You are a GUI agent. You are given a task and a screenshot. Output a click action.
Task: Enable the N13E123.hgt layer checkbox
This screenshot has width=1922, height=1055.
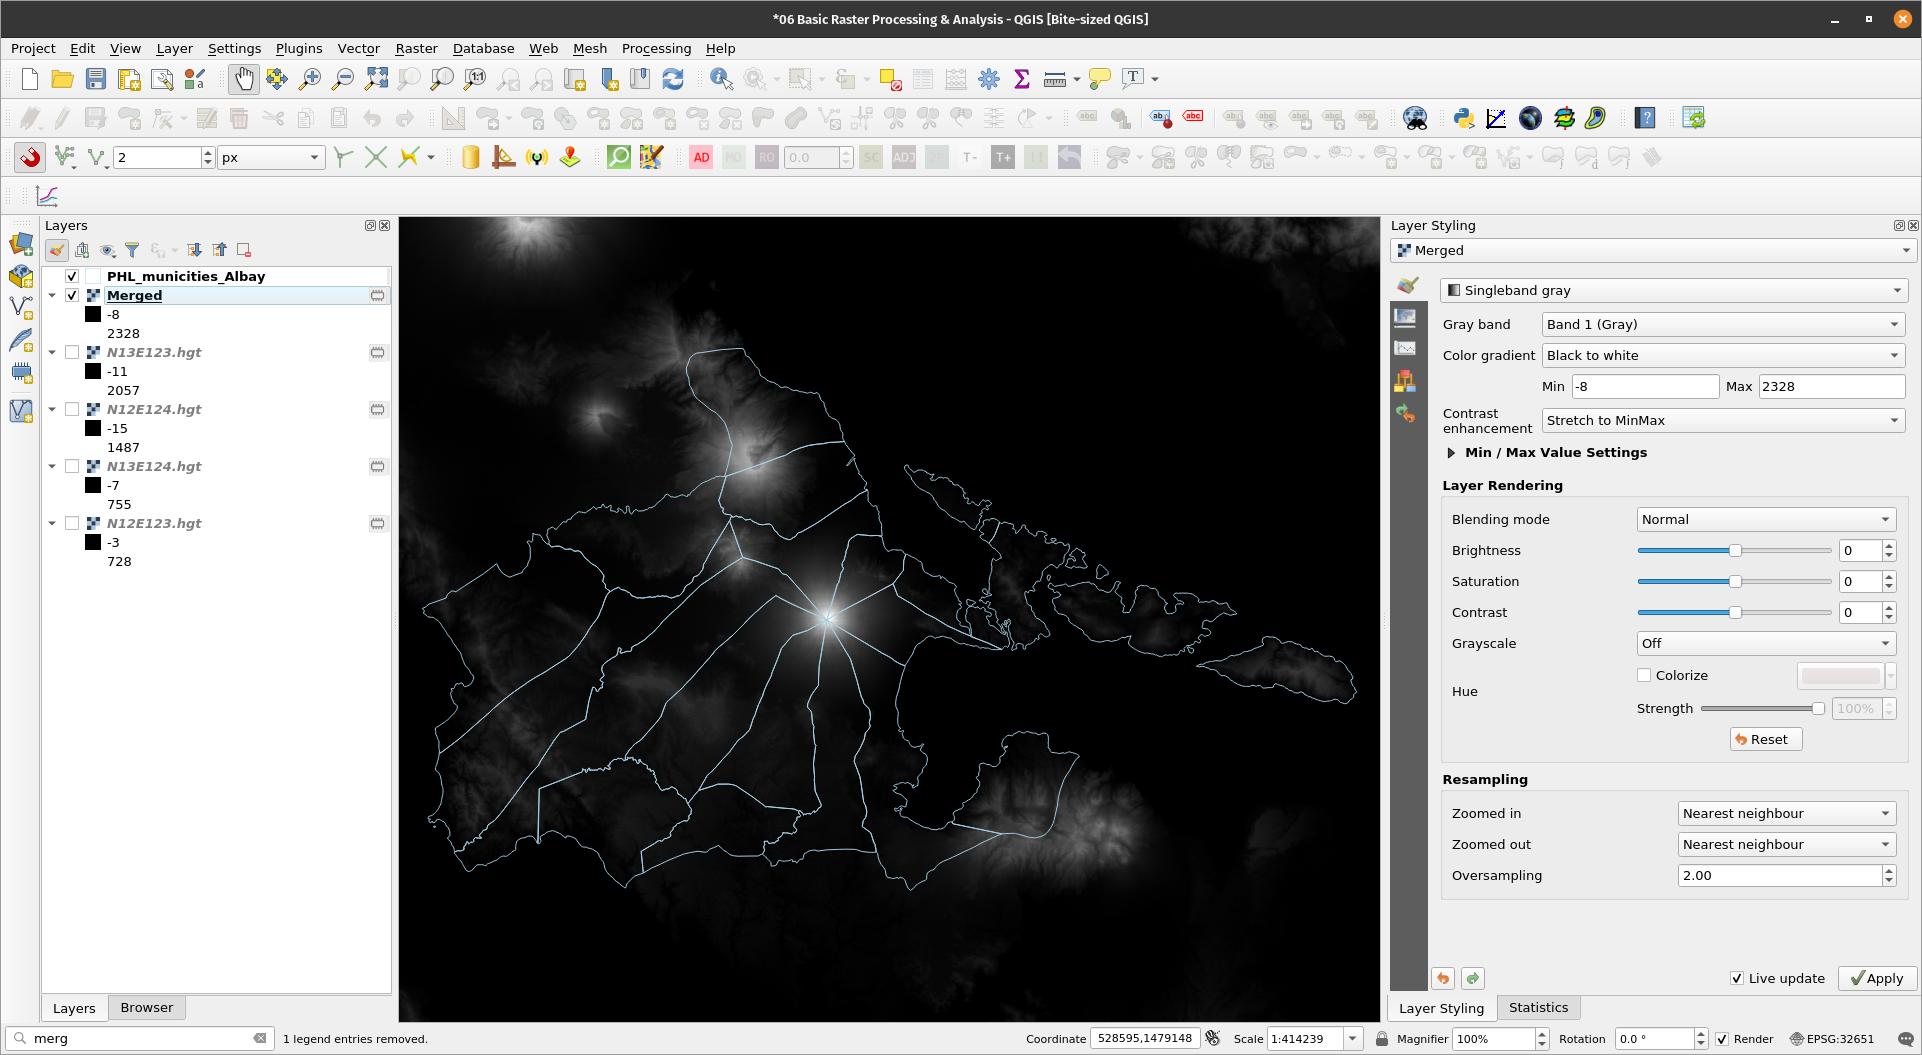click(x=72, y=352)
